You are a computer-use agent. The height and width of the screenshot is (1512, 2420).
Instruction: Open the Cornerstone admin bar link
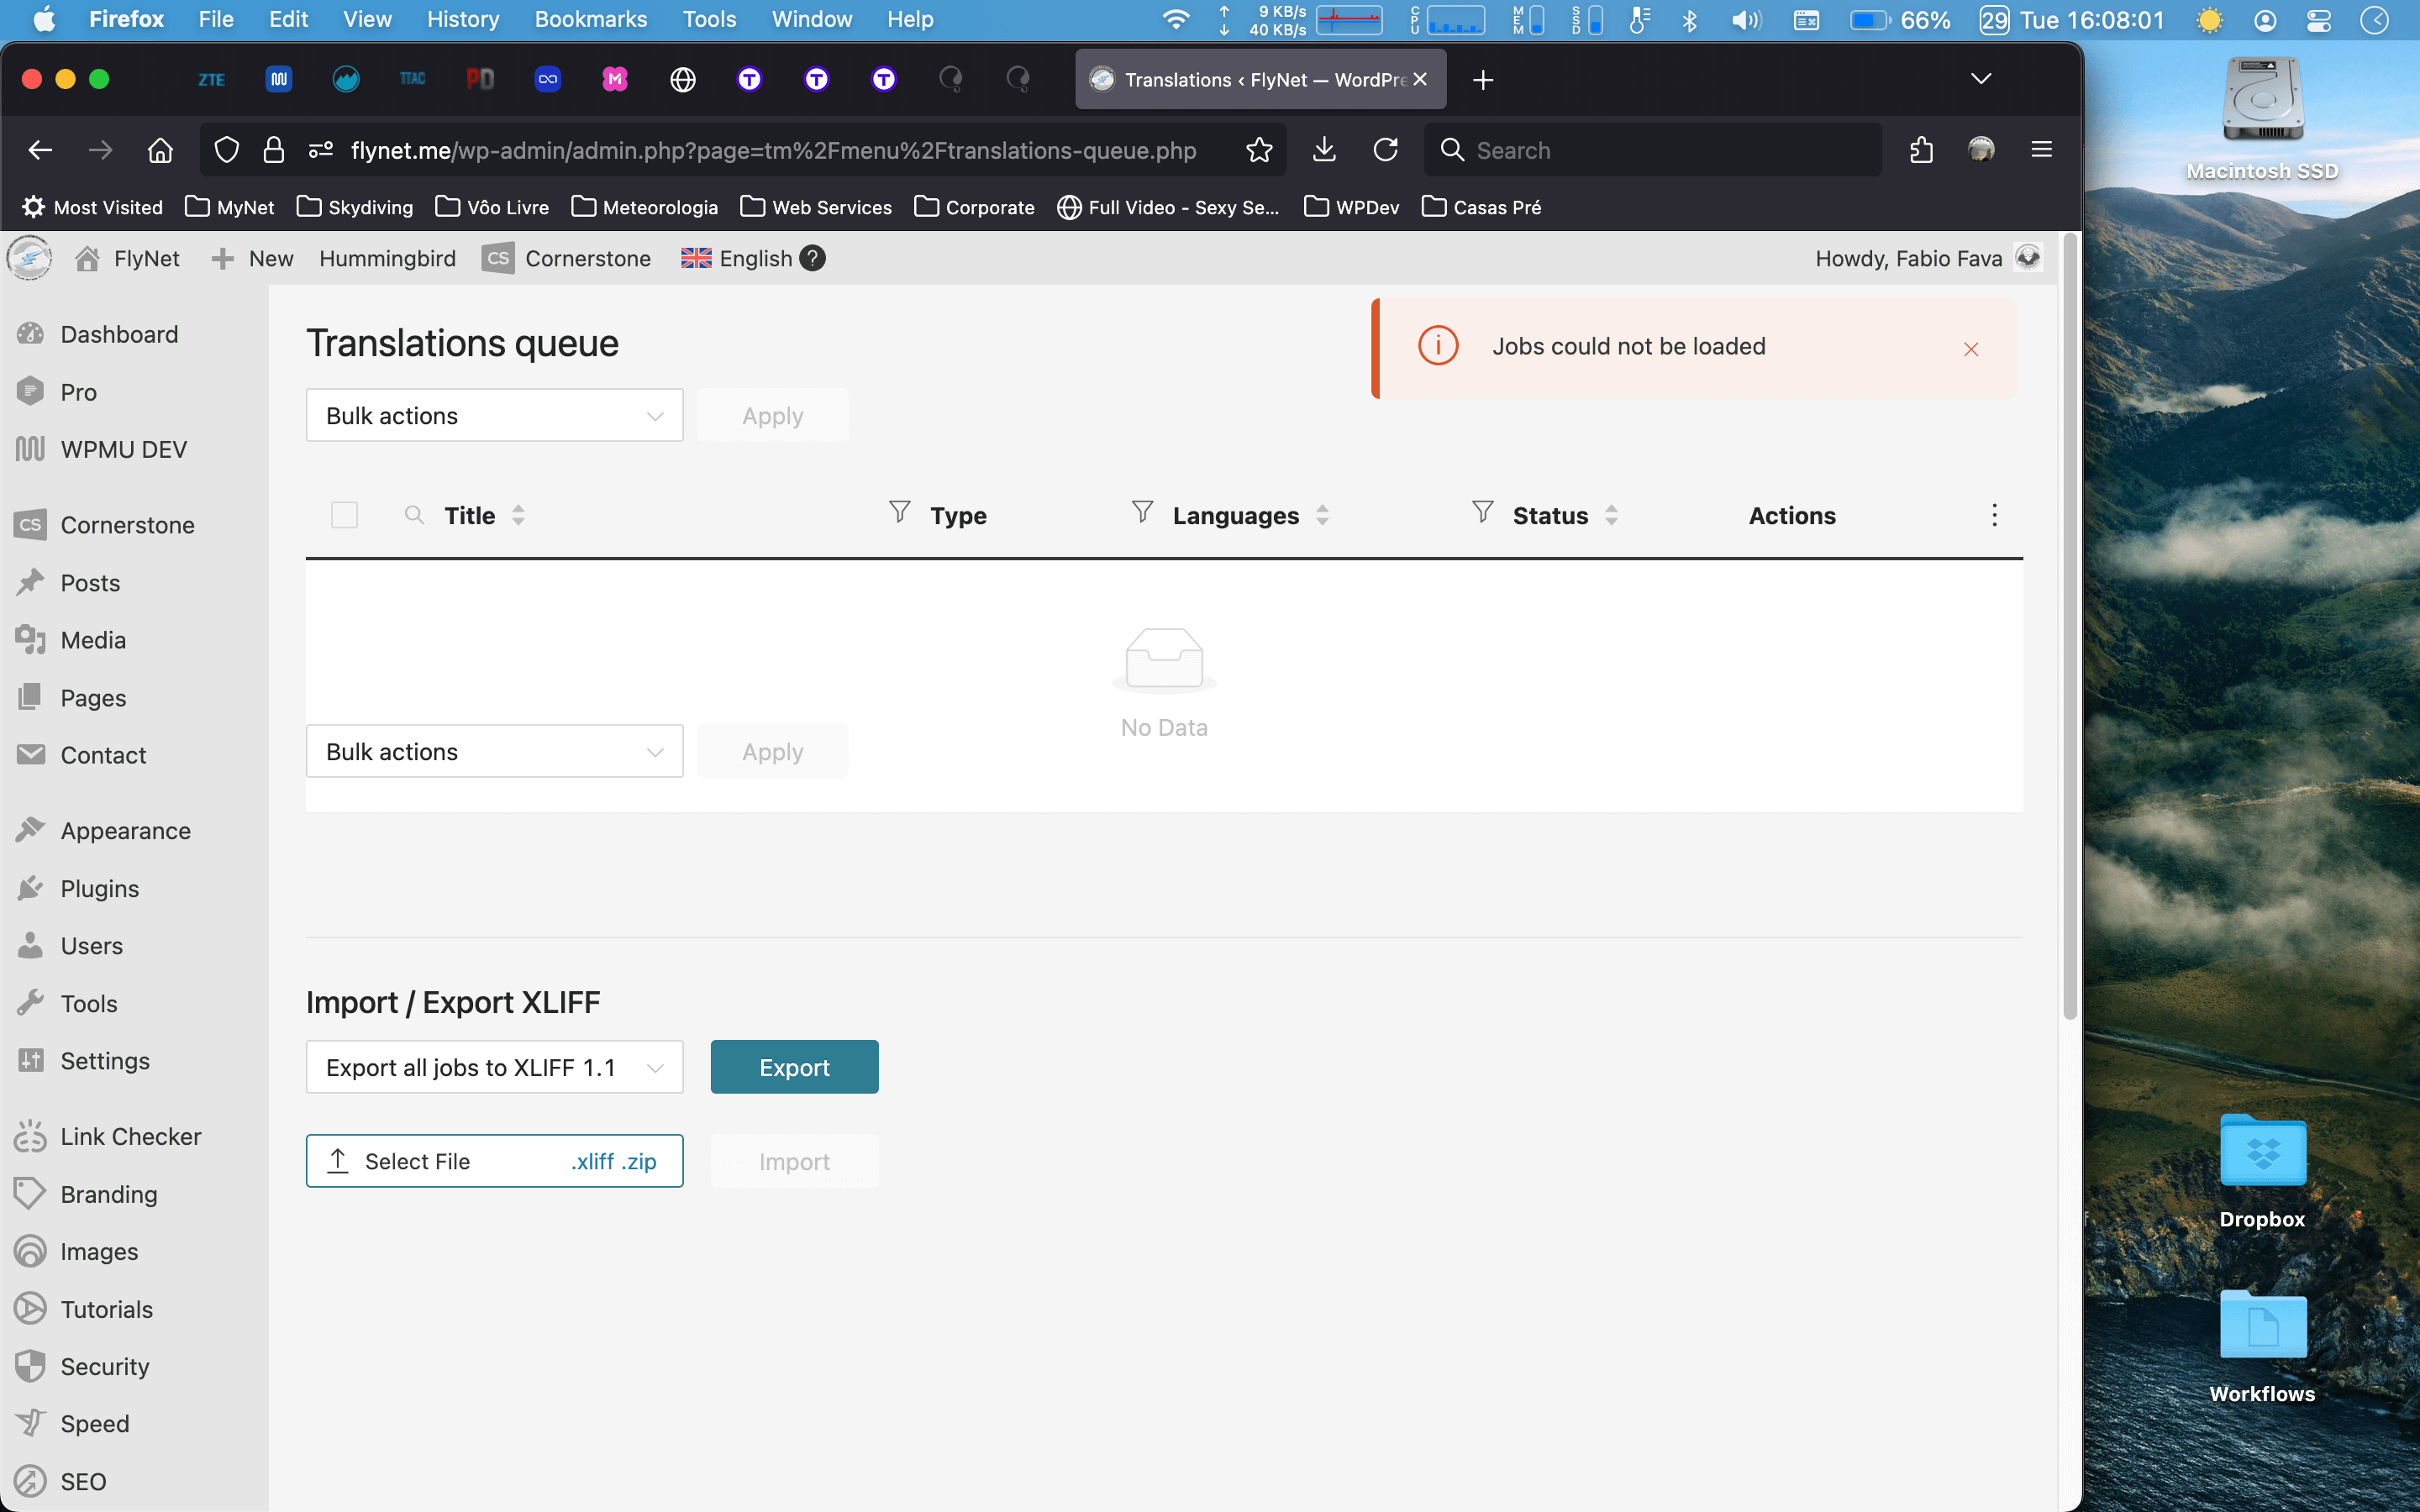tap(566, 258)
